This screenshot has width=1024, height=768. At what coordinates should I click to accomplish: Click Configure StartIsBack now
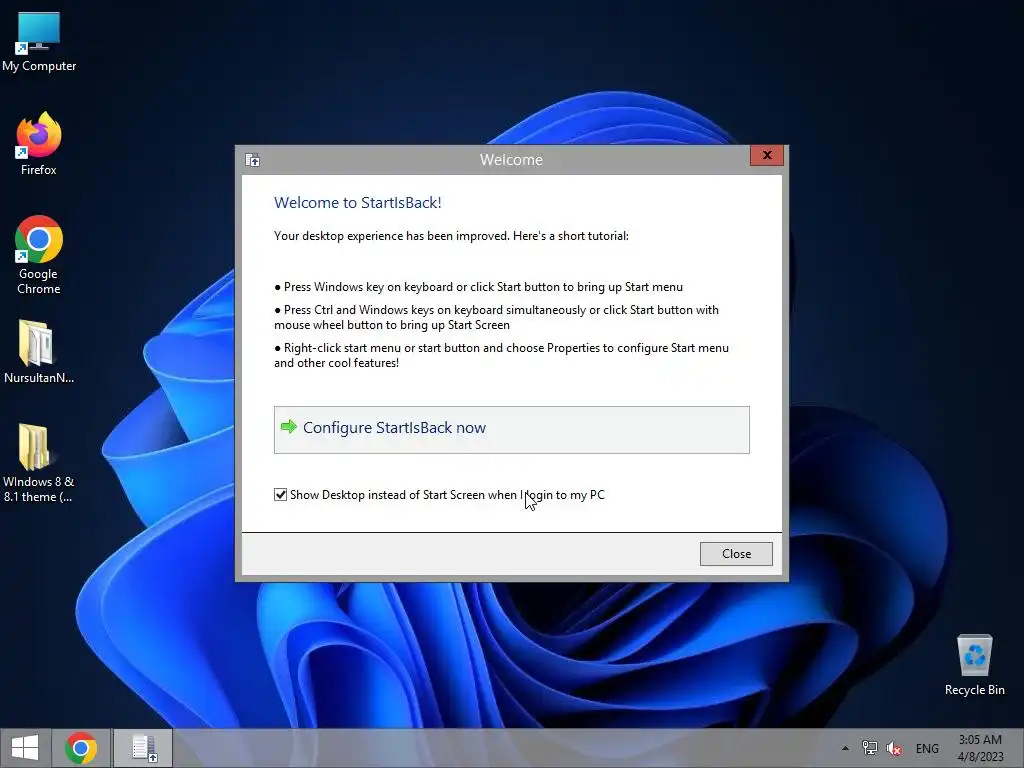point(511,430)
